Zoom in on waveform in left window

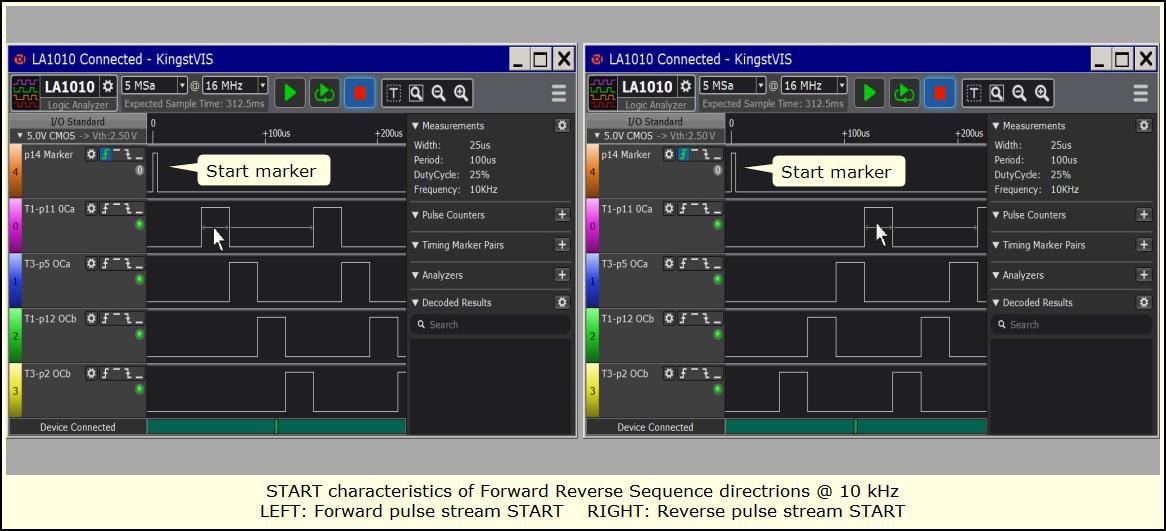click(461, 93)
